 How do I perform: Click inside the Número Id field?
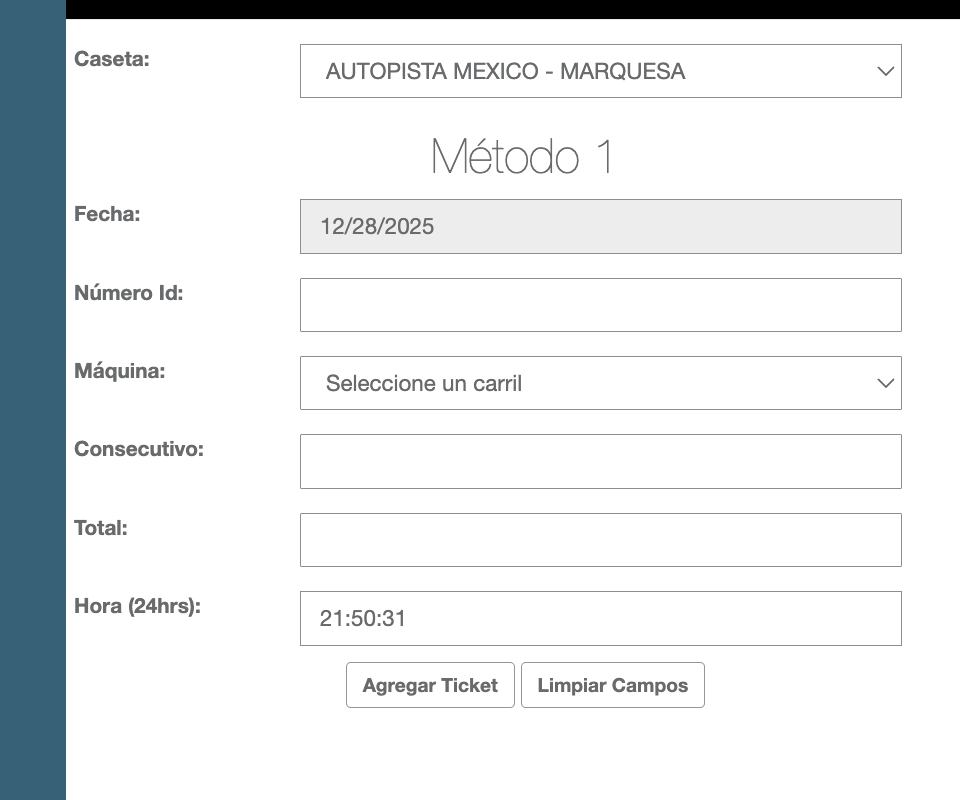point(600,304)
